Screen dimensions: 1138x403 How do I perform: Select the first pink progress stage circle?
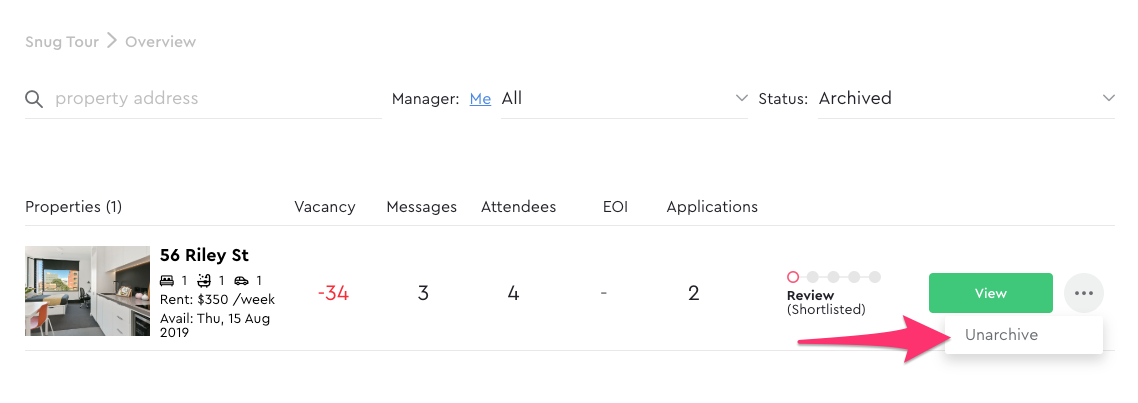coord(793,277)
